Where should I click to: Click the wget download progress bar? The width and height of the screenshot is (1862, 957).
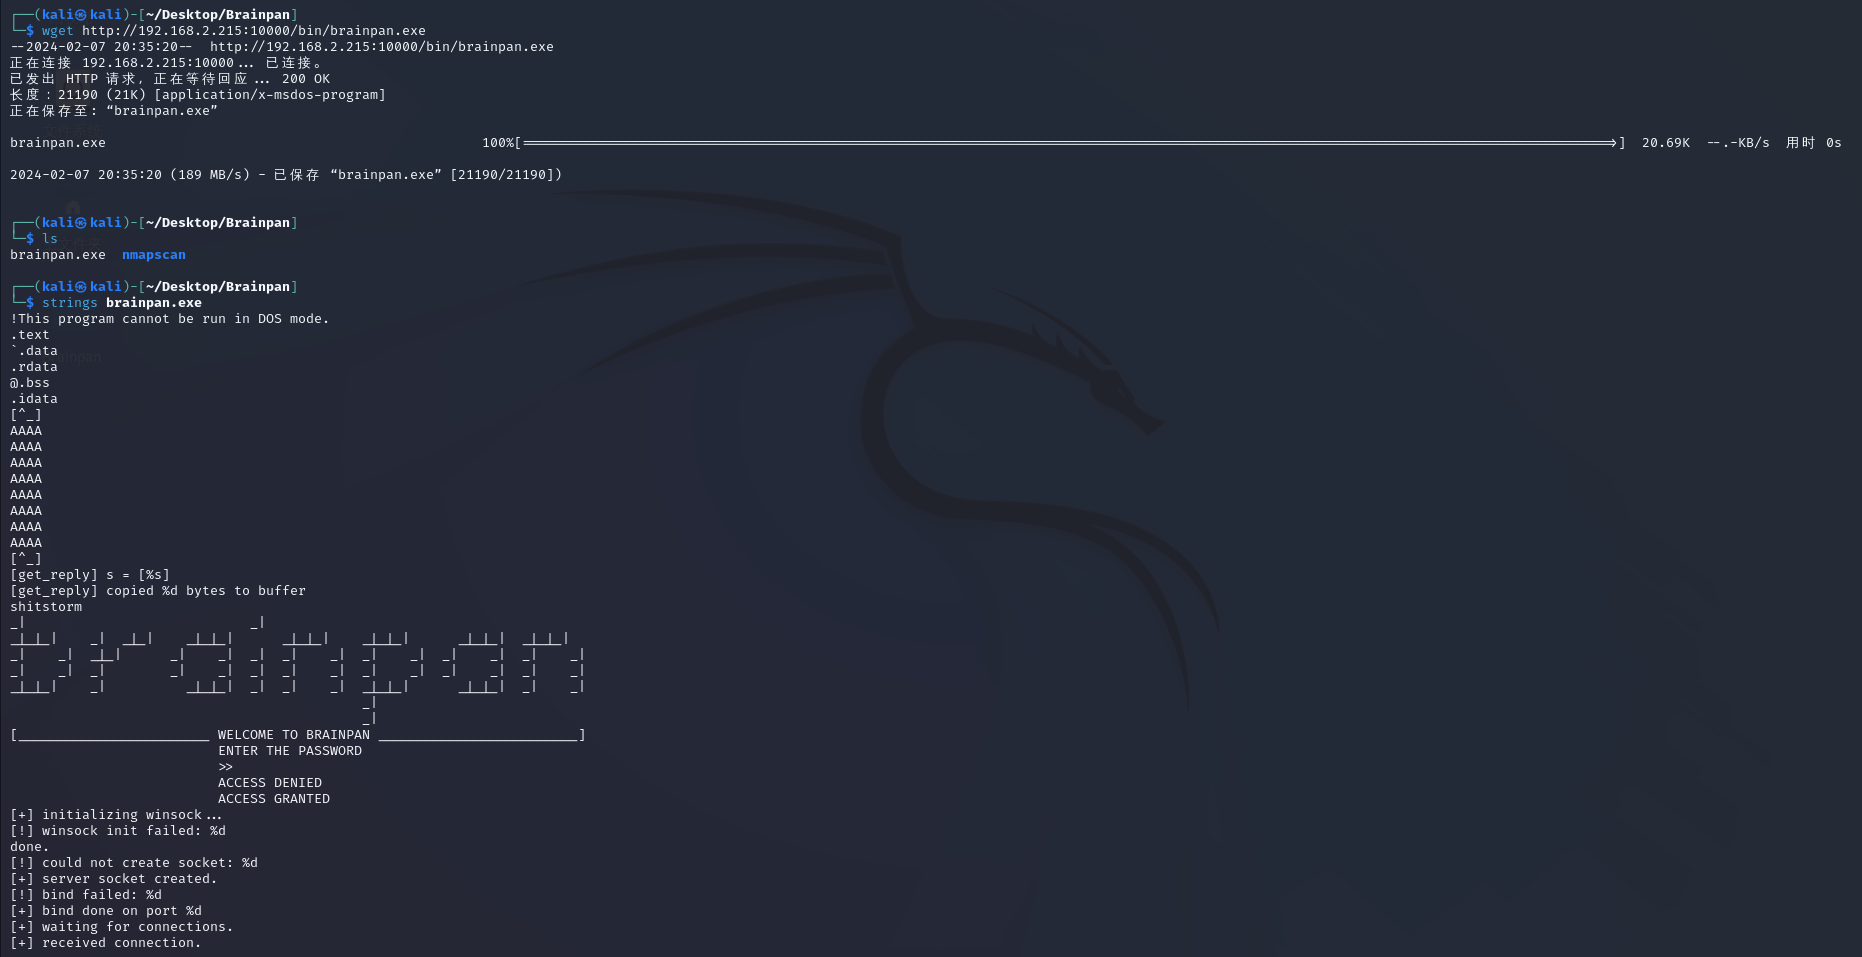(x=1070, y=143)
